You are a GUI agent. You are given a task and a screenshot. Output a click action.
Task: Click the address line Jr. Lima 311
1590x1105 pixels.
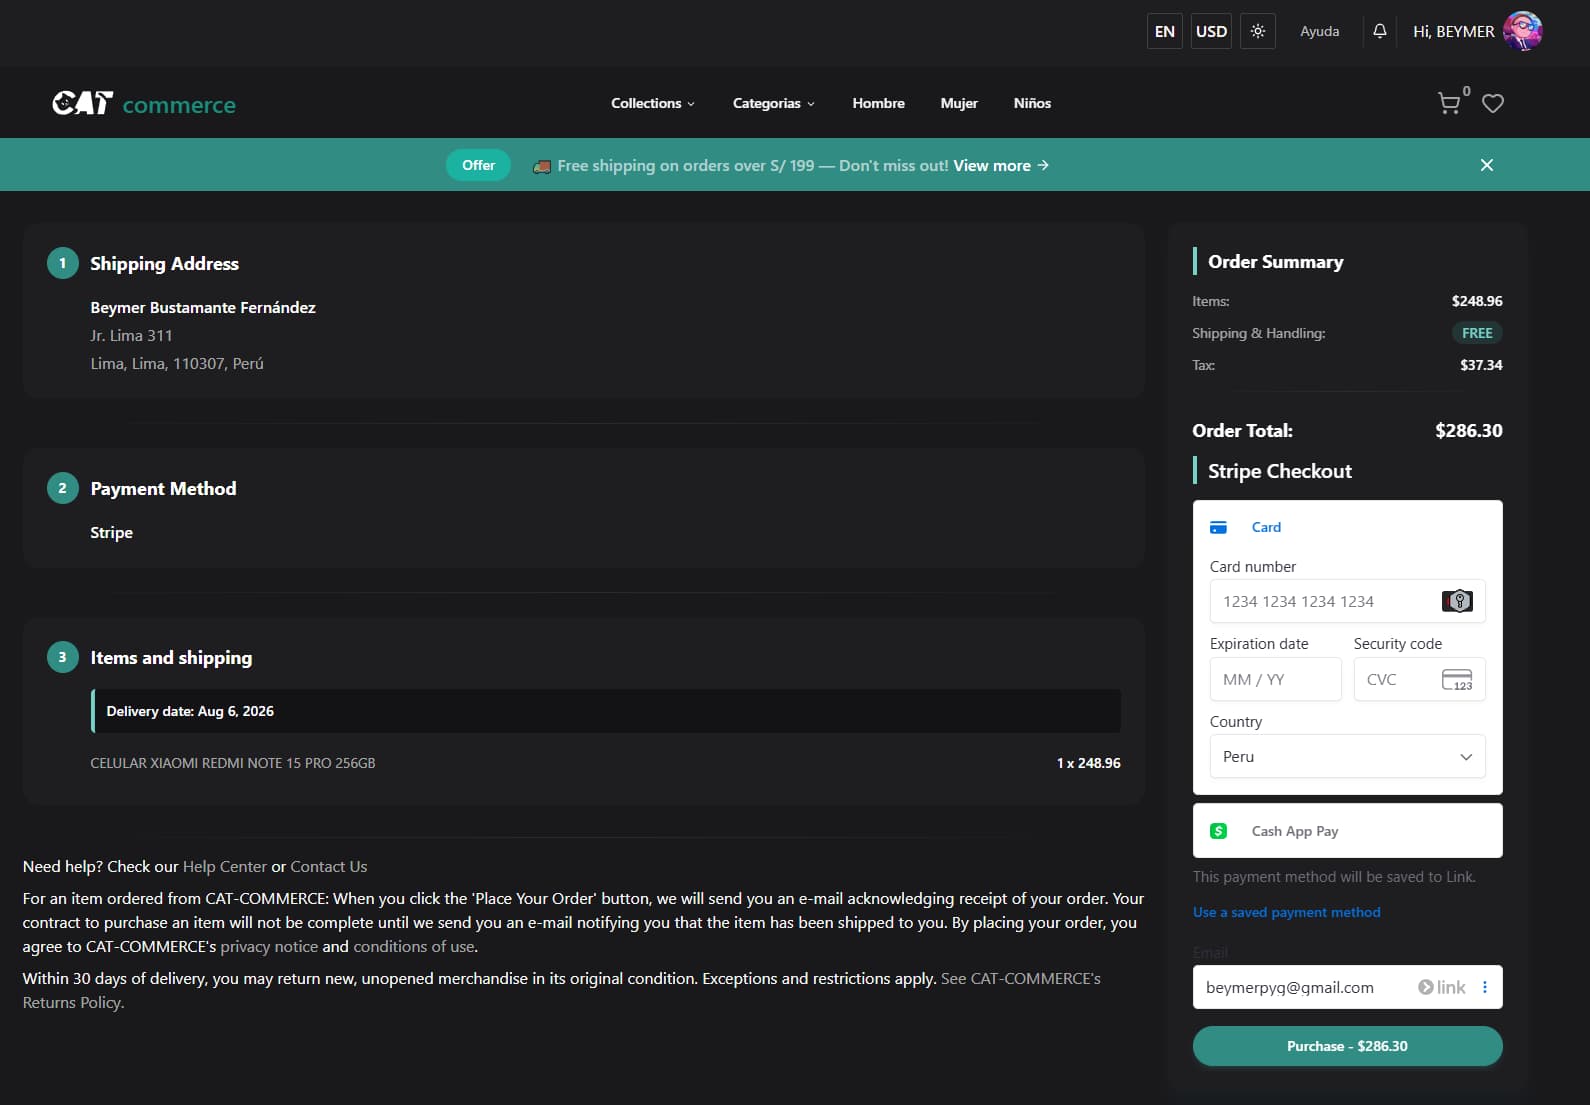pyautogui.click(x=131, y=336)
